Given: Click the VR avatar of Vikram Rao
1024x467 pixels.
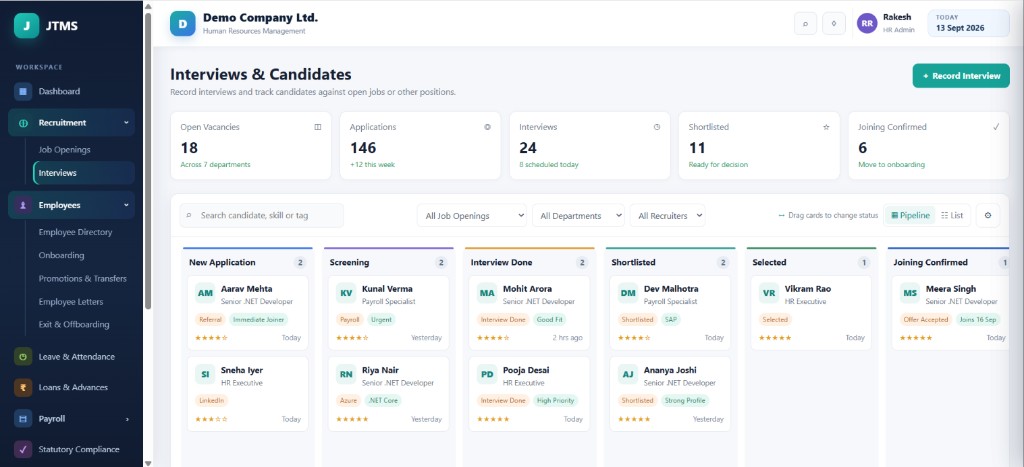Looking at the screenshot, I should (x=769, y=293).
